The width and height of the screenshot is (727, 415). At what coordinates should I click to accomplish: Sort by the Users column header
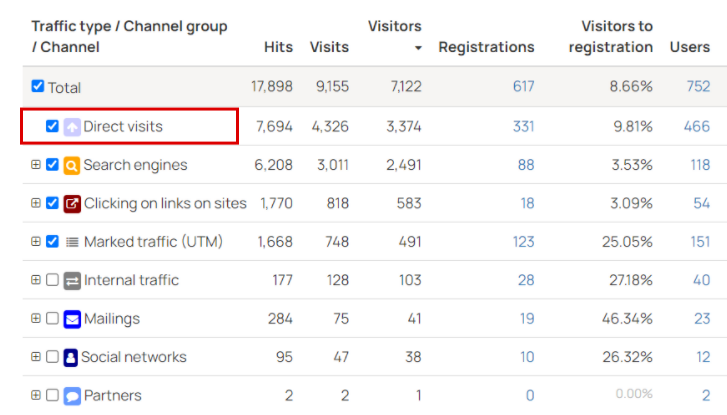[690, 47]
